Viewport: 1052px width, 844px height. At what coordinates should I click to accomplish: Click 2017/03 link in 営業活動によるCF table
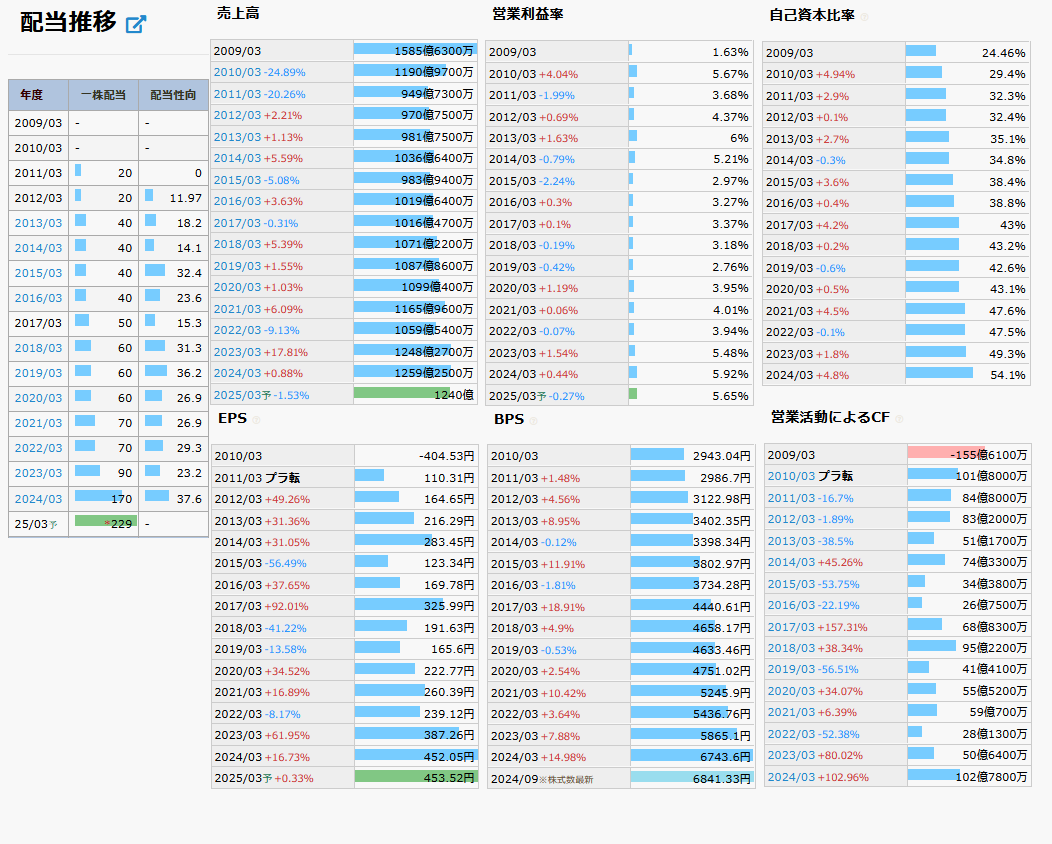[791, 627]
